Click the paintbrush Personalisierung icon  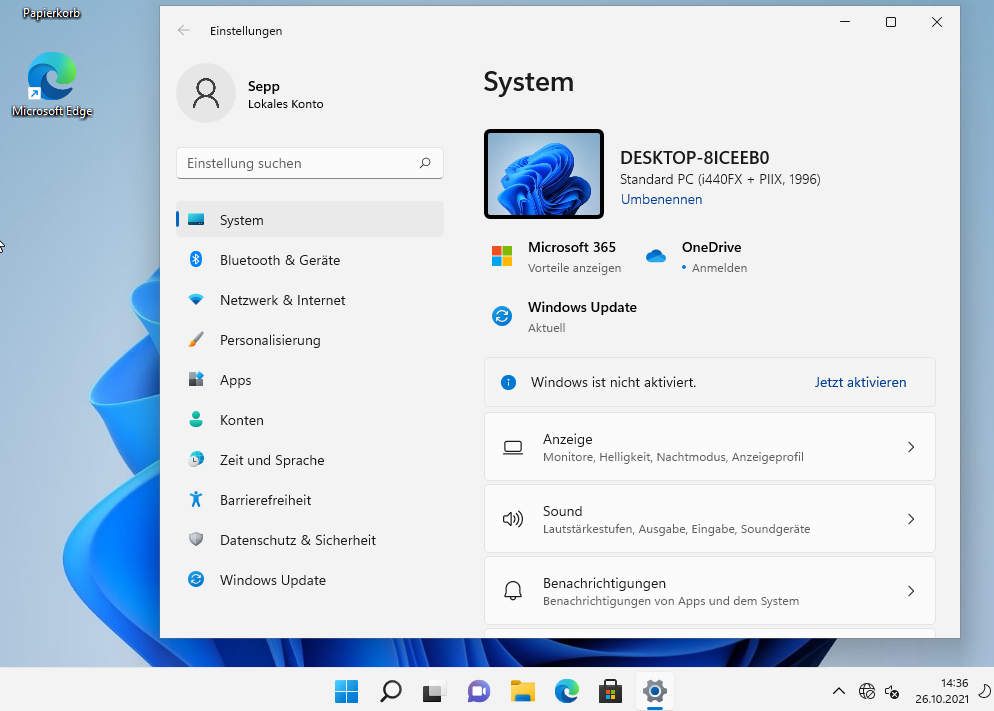coord(196,339)
